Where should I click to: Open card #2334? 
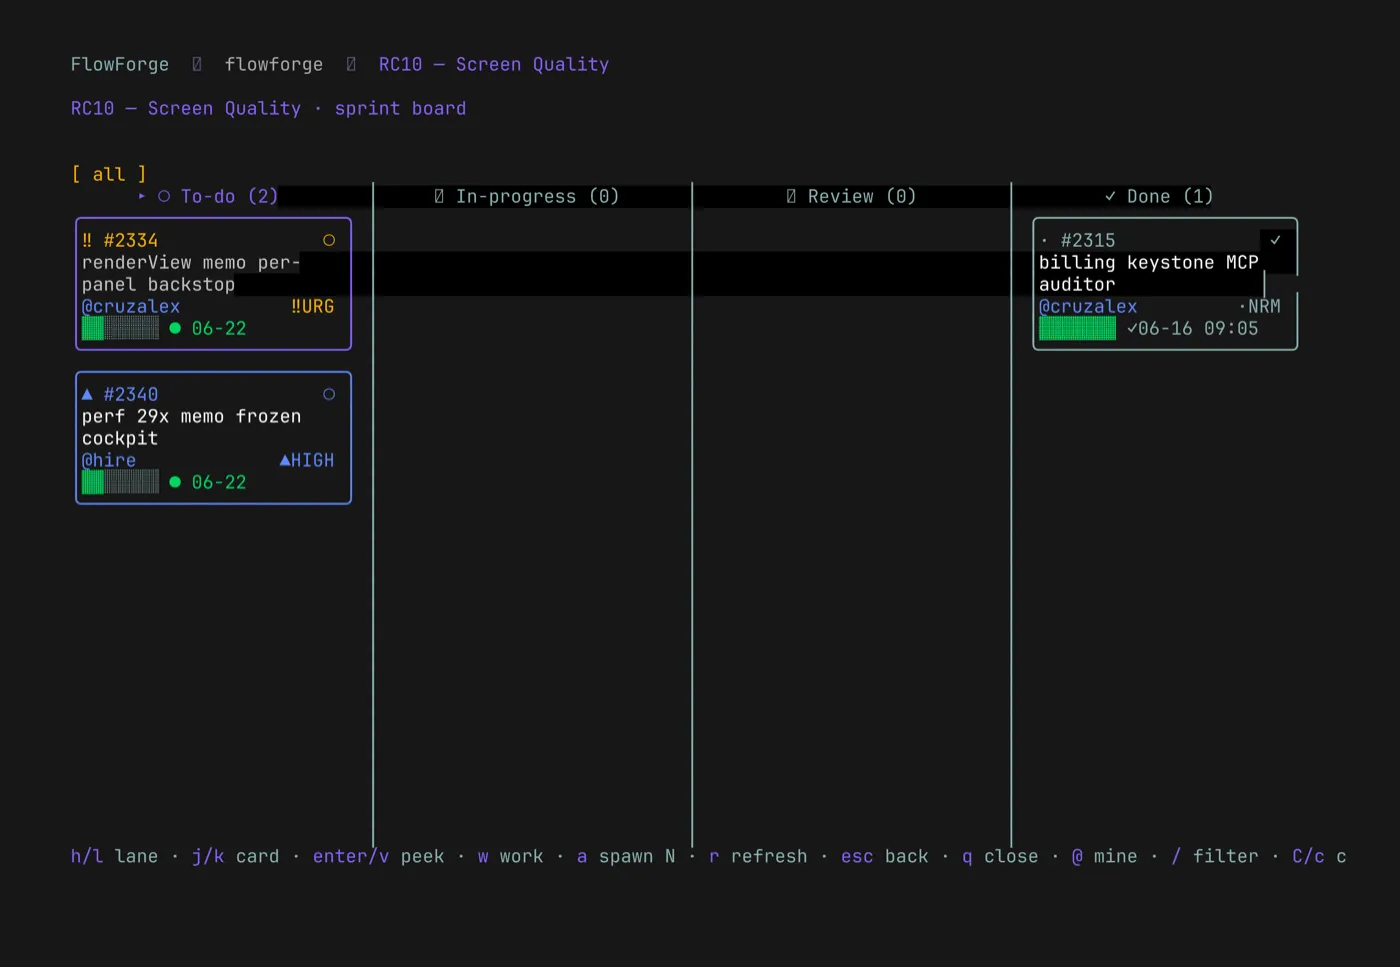[x=214, y=284]
